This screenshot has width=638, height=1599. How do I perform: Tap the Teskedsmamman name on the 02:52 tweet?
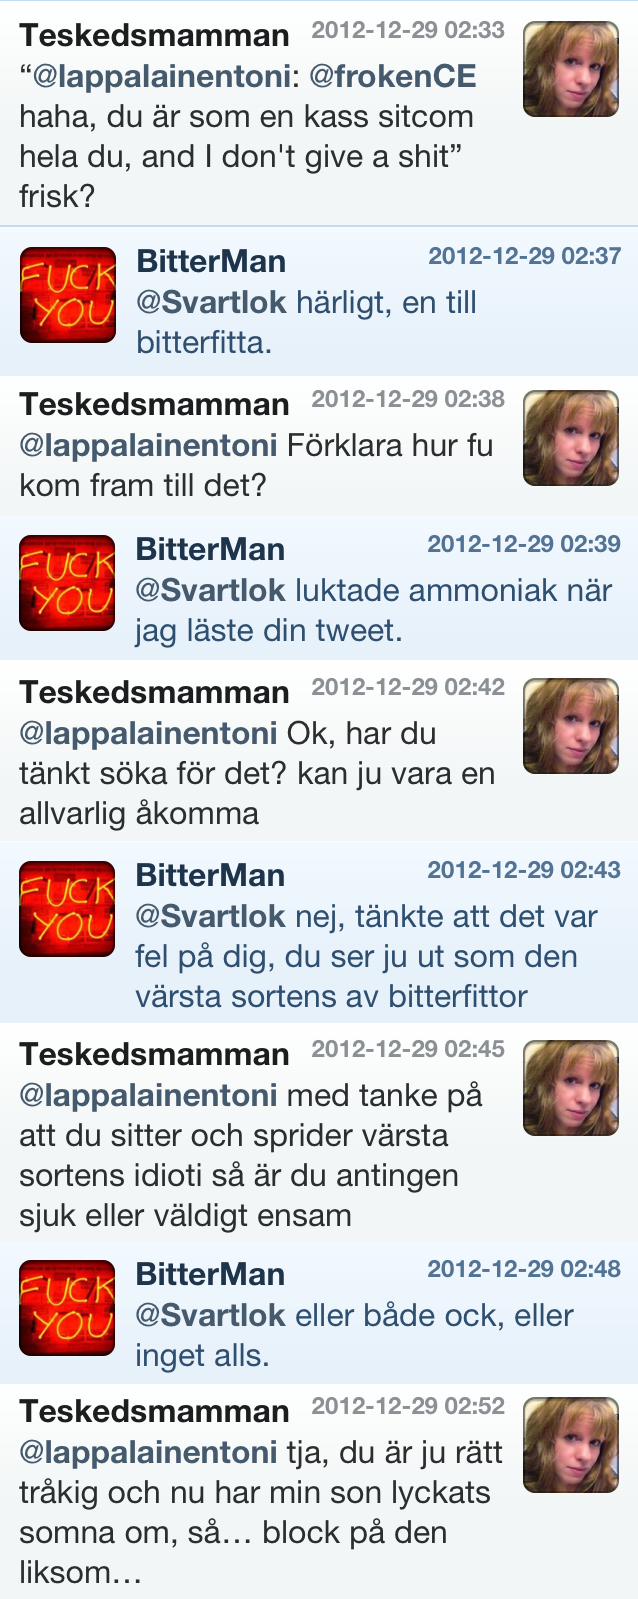tap(154, 1411)
